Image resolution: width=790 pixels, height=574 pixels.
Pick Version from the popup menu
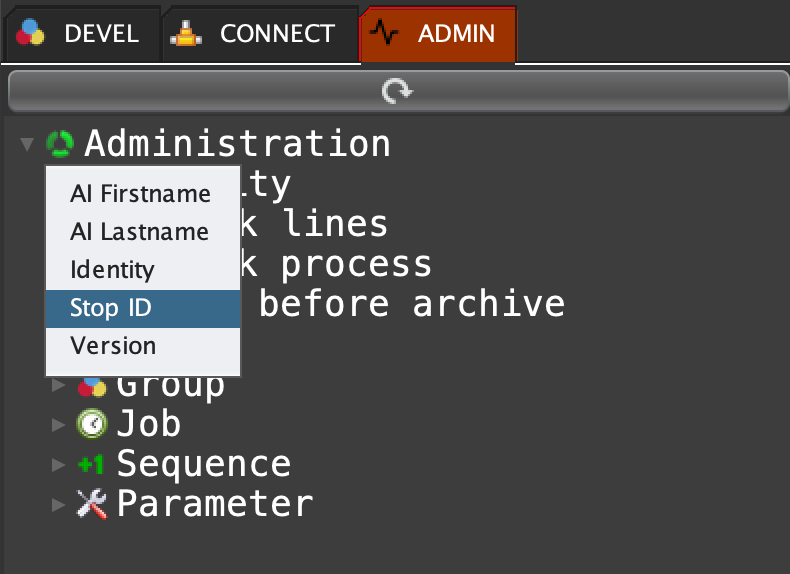click(113, 346)
